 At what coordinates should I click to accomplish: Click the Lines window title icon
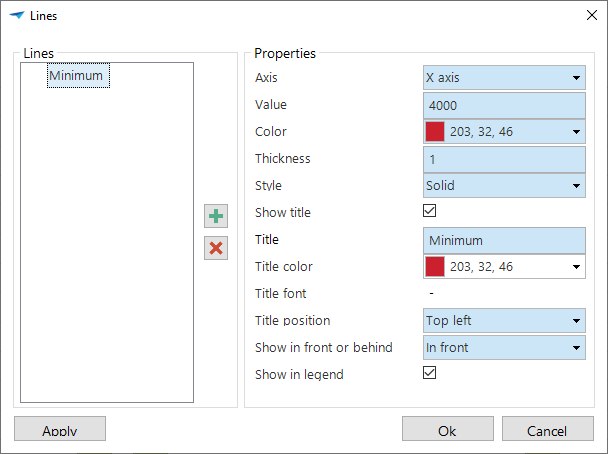pyautogui.click(x=16, y=16)
